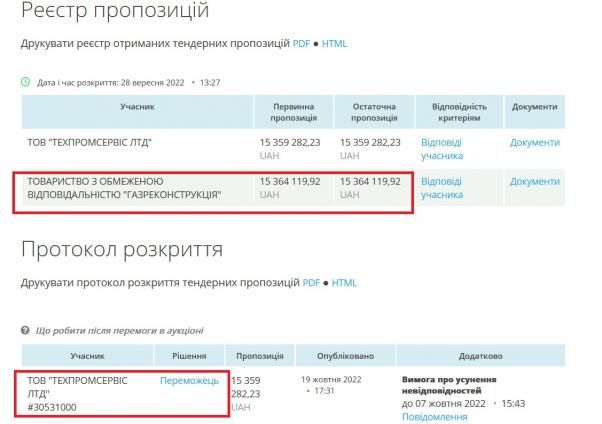Viewport: 602px width, 424px height.
Task: Open criteria answers for ТЕХПРОМСЕРВІС ЛТД
Action: (x=442, y=149)
